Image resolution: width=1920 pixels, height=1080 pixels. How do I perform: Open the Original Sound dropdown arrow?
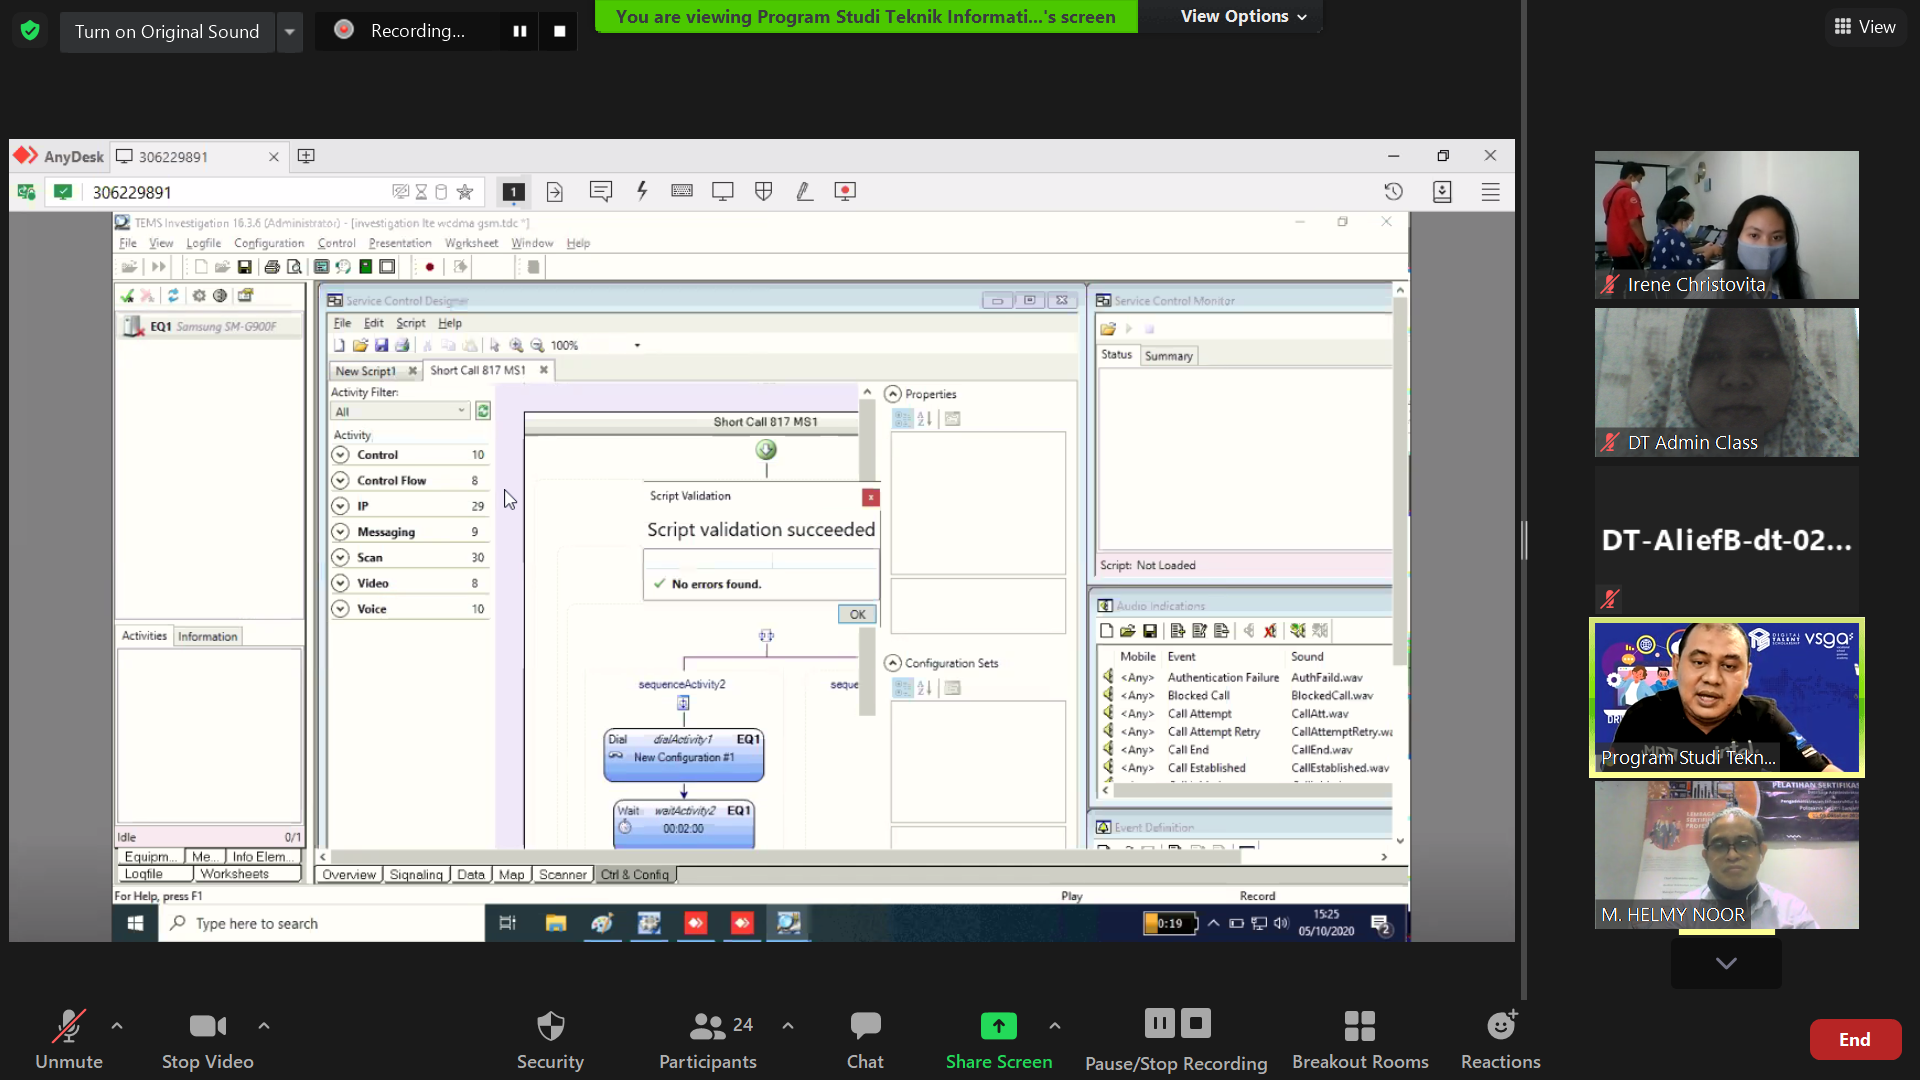click(x=289, y=32)
